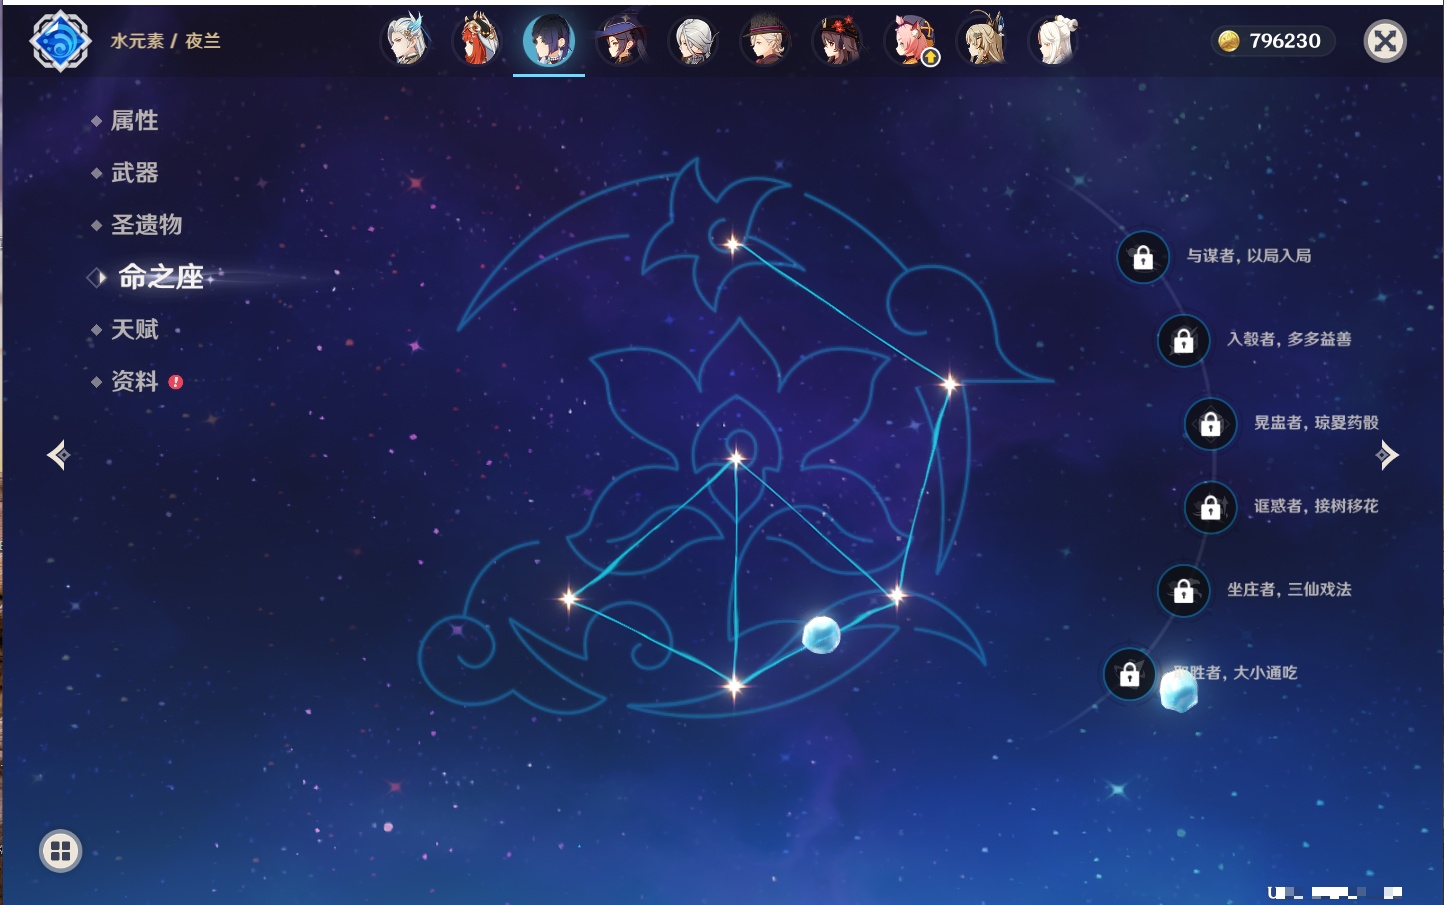
Task: Click the lock icon beside 诓惑者，接树移花
Action: [1211, 507]
